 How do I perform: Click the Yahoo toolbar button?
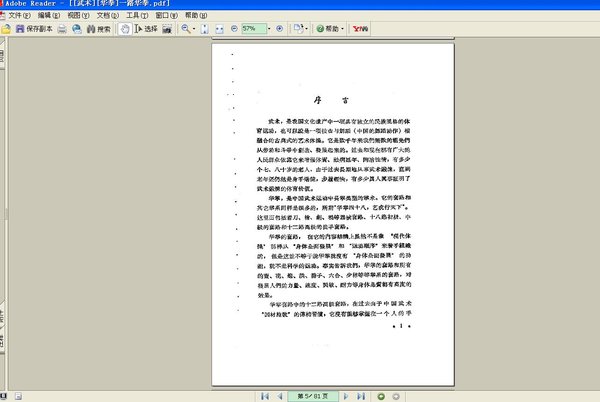click(360, 29)
